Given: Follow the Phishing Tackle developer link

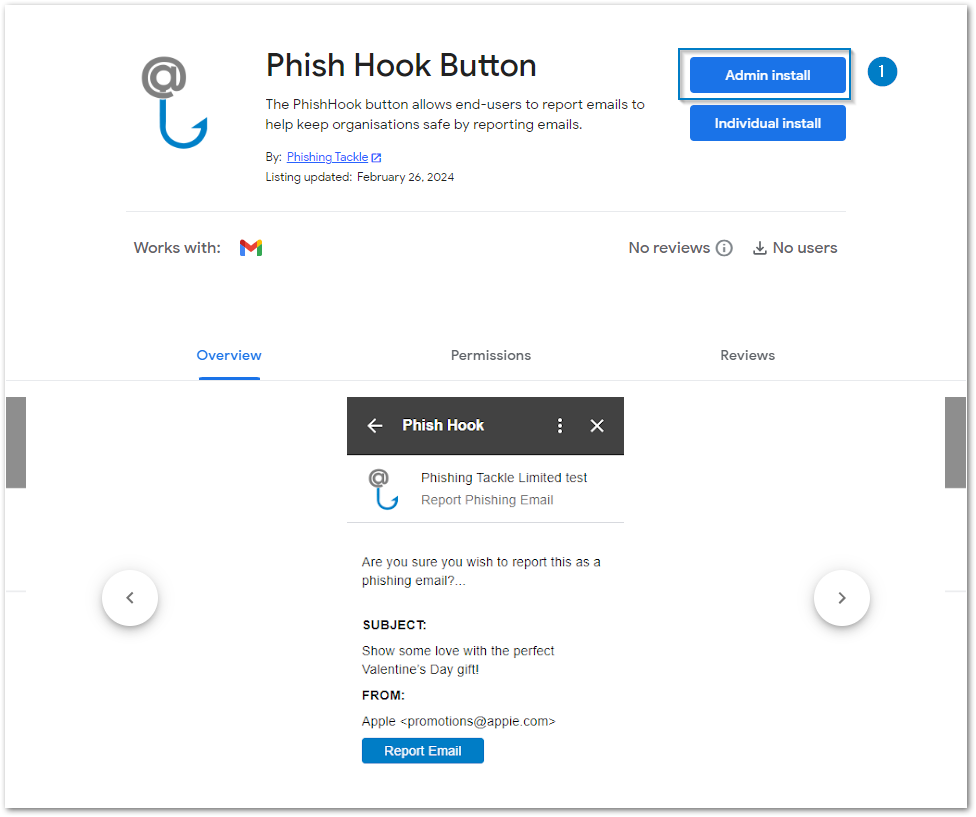Looking at the screenshot, I should [326, 156].
